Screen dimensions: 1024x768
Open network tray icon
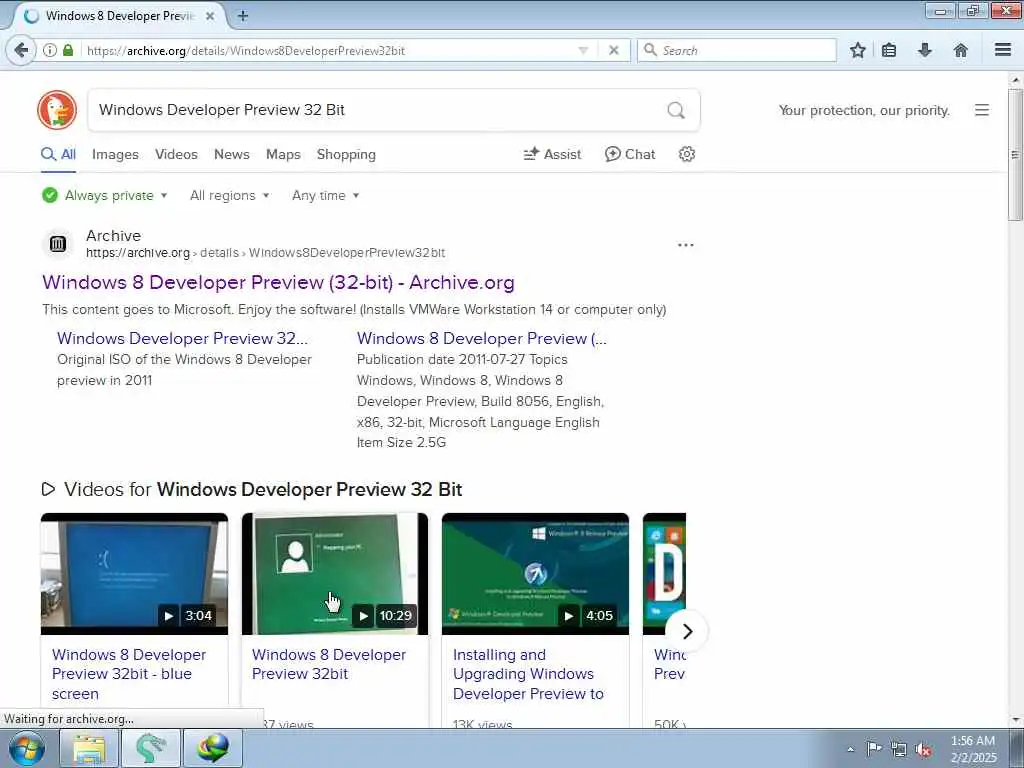(899, 749)
